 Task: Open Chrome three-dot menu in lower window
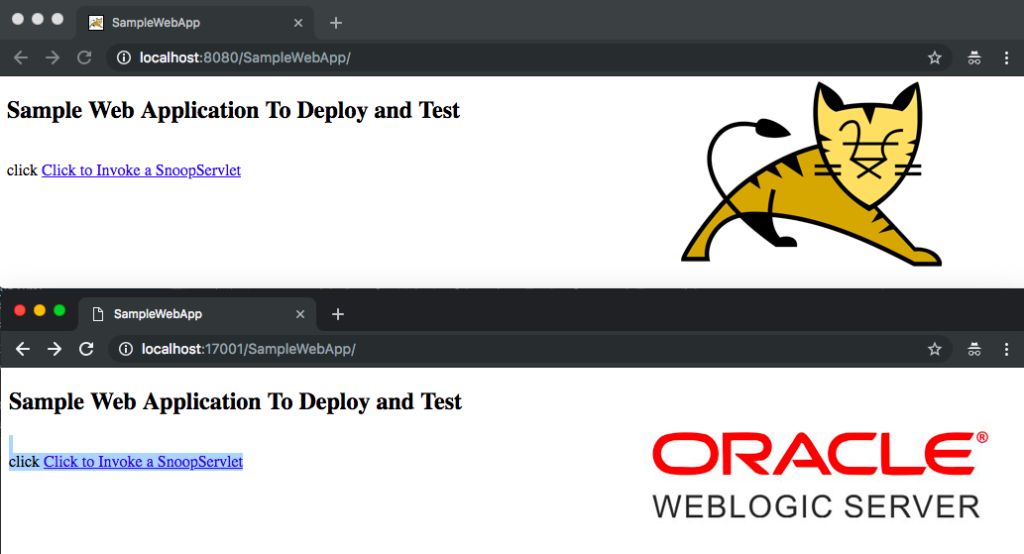(1006, 349)
